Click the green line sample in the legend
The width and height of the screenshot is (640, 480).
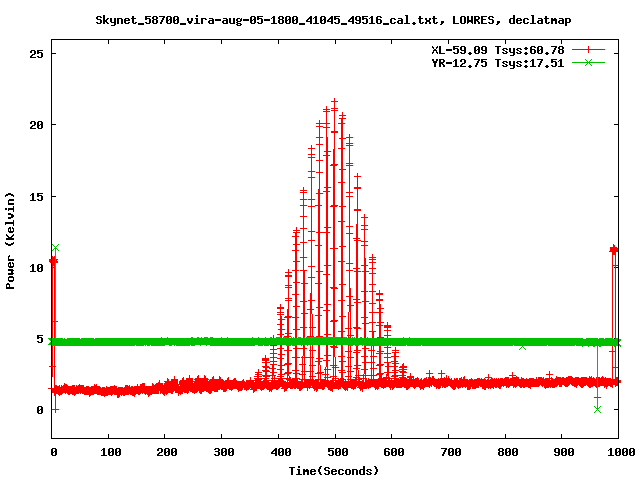coord(588,62)
